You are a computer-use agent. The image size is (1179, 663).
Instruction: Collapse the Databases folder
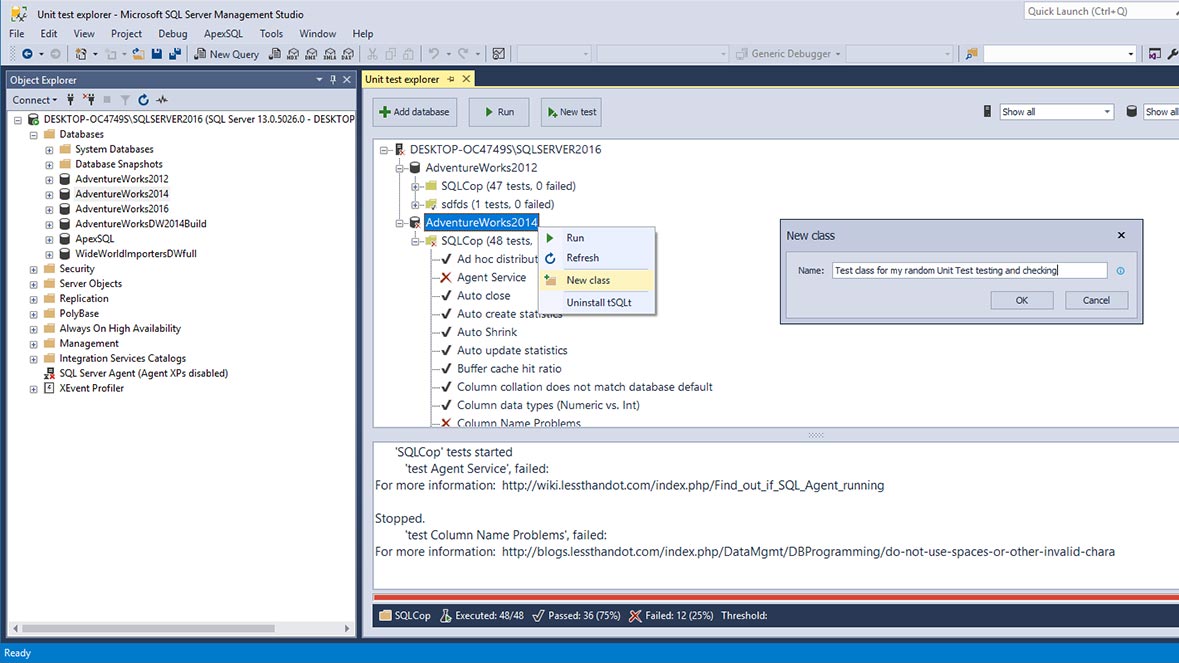pyautogui.click(x=33, y=135)
